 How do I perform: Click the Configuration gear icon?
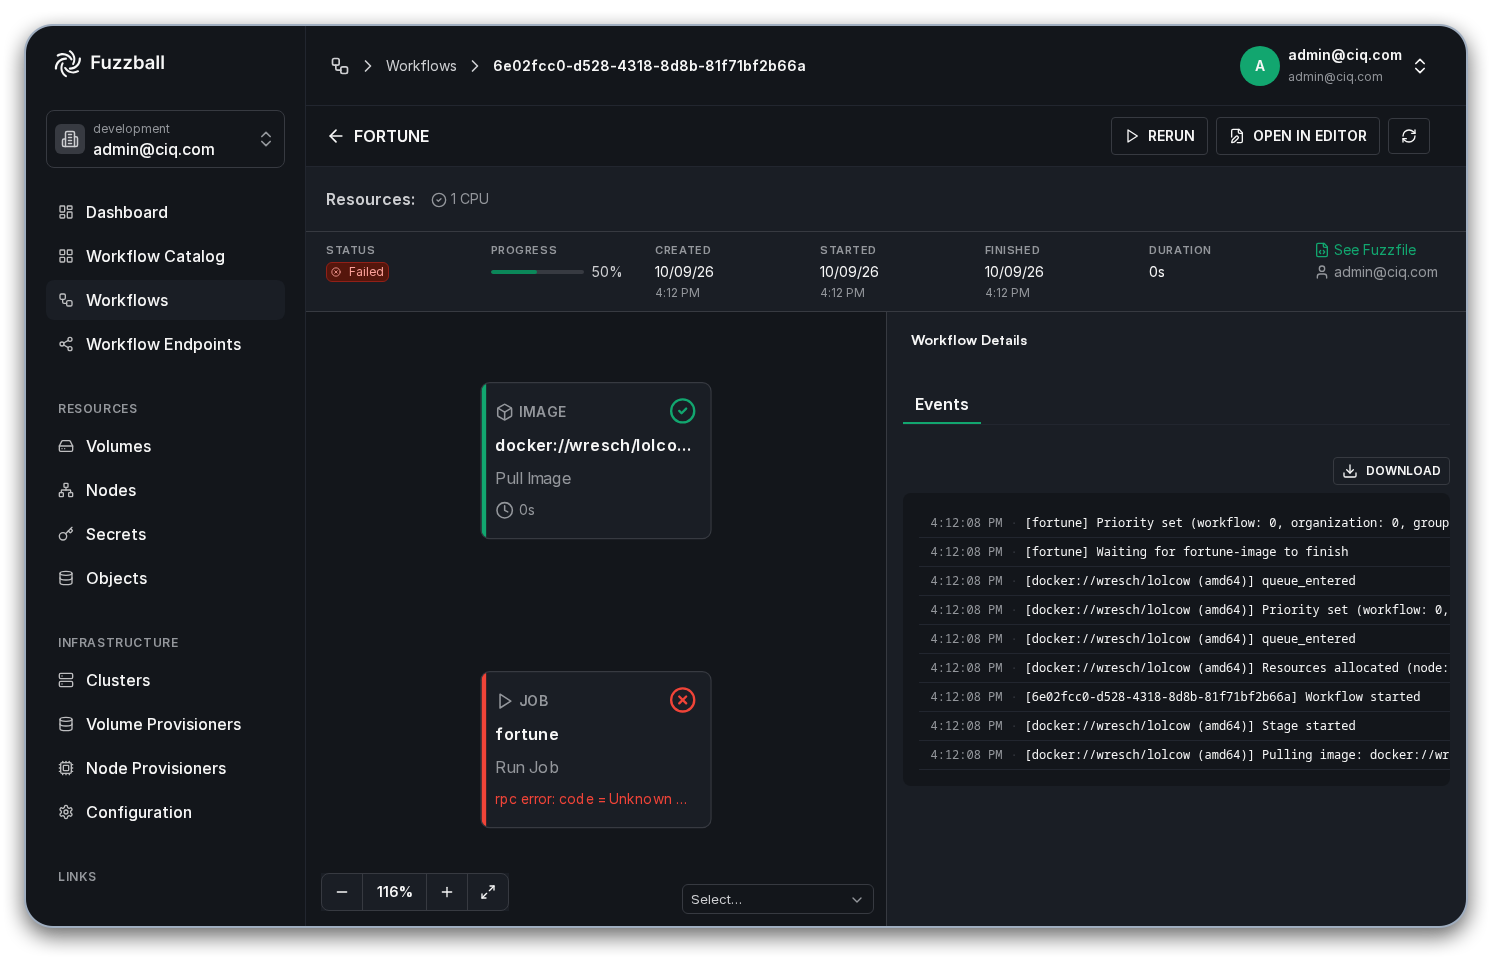(66, 812)
